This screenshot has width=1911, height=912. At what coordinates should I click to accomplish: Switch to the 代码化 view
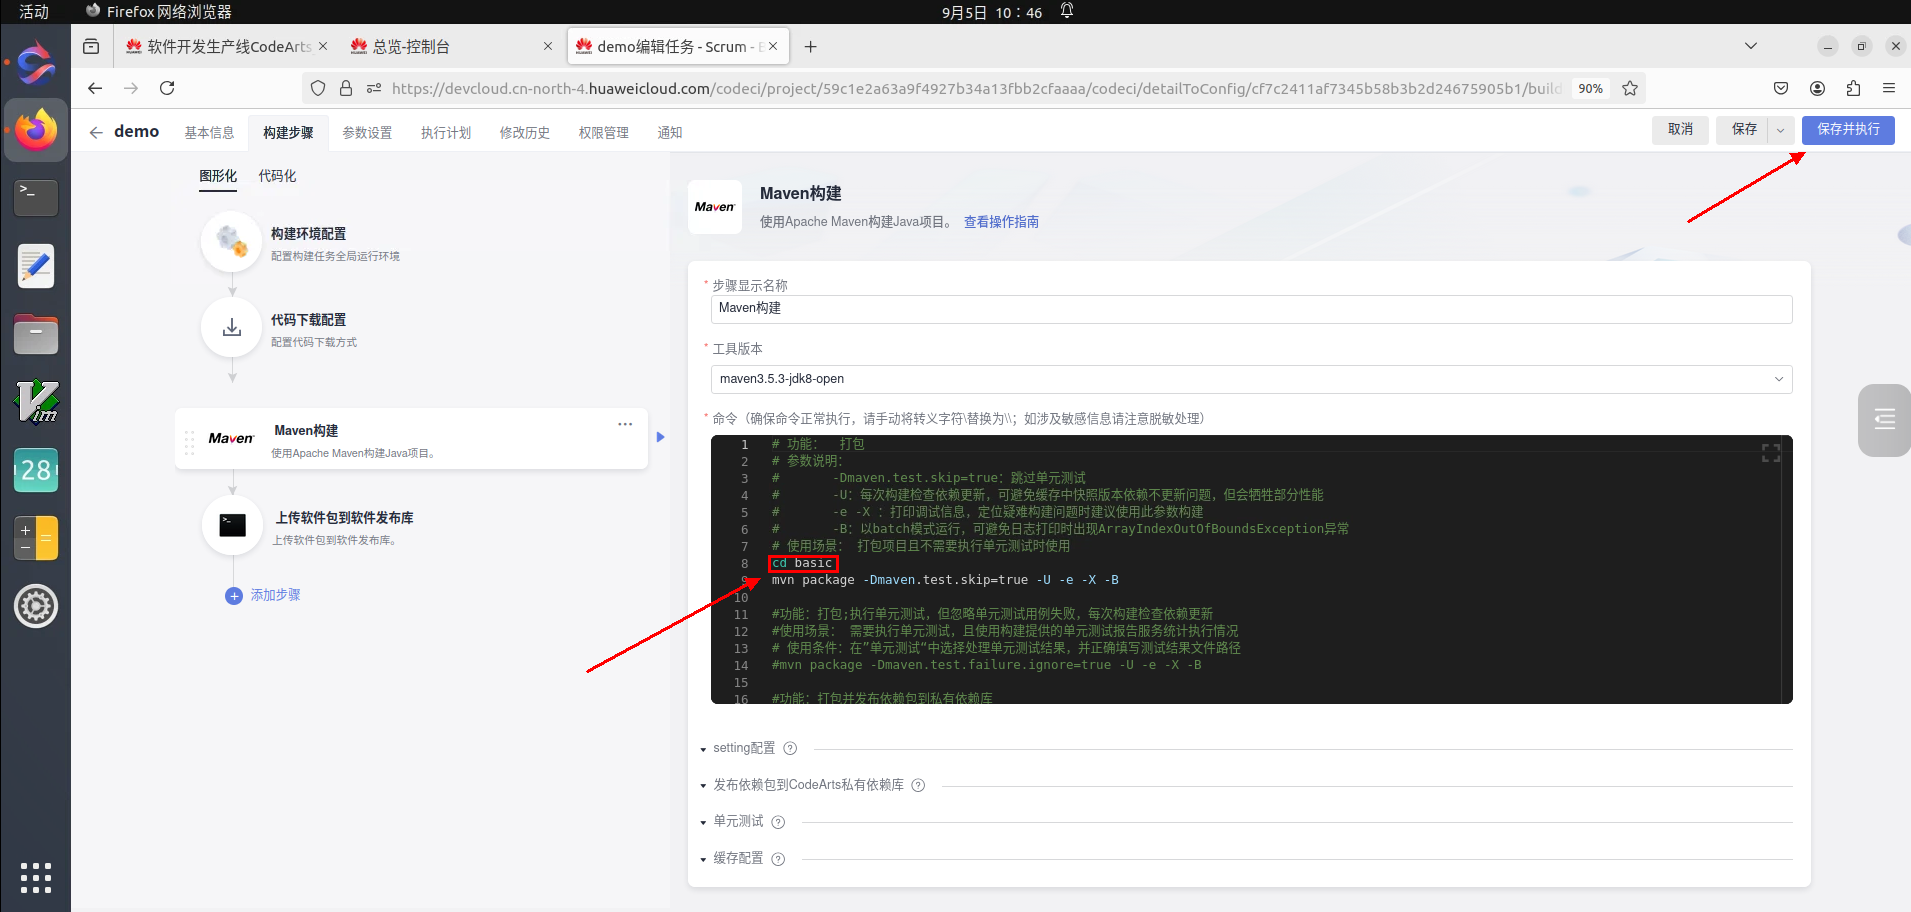277,176
